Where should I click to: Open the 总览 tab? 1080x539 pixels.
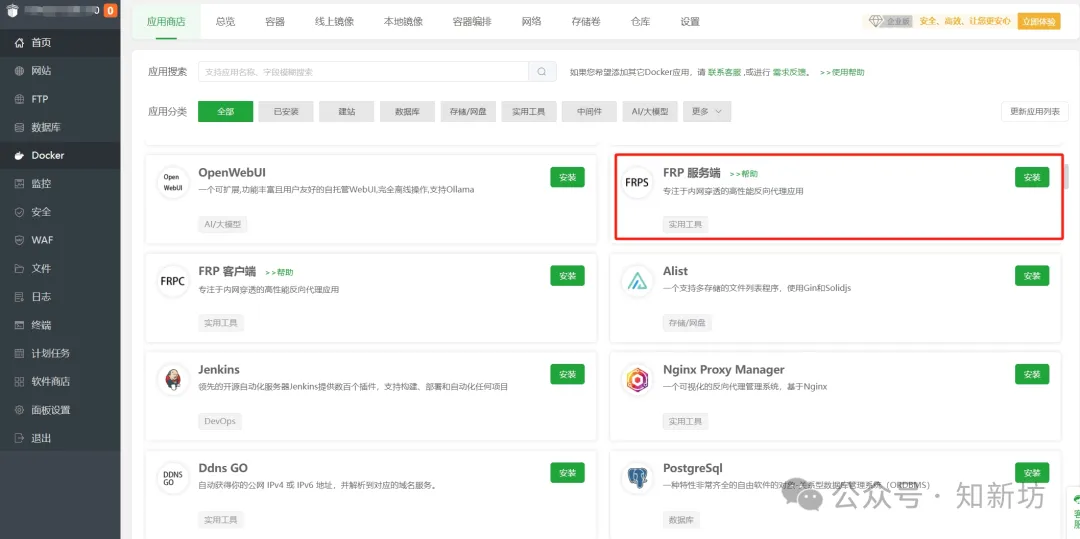[225, 21]
